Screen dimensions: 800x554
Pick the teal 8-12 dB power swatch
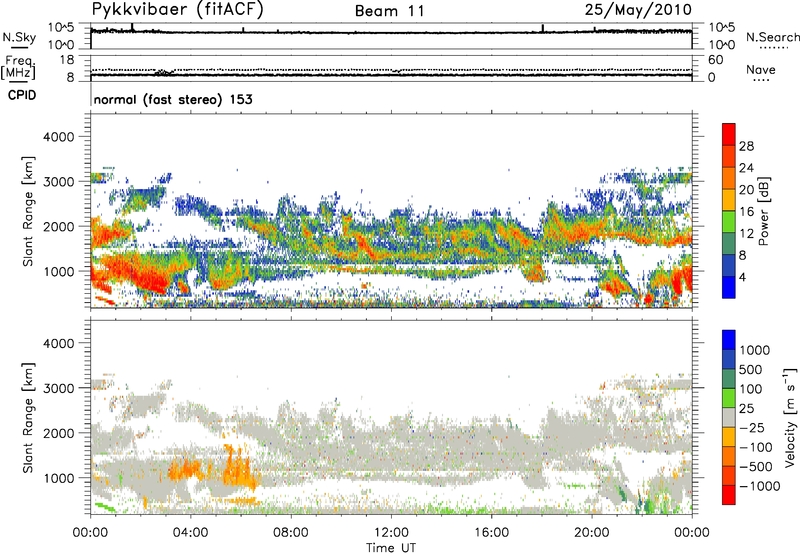coord(729,244)
